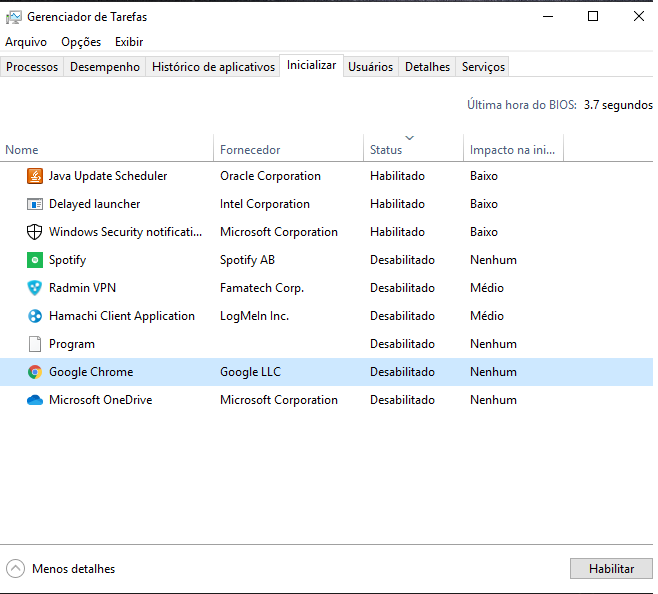Viewport: 658px width, 594px height.
Task: Sort by Impacto na inicialização header
Action: point(513,150)
